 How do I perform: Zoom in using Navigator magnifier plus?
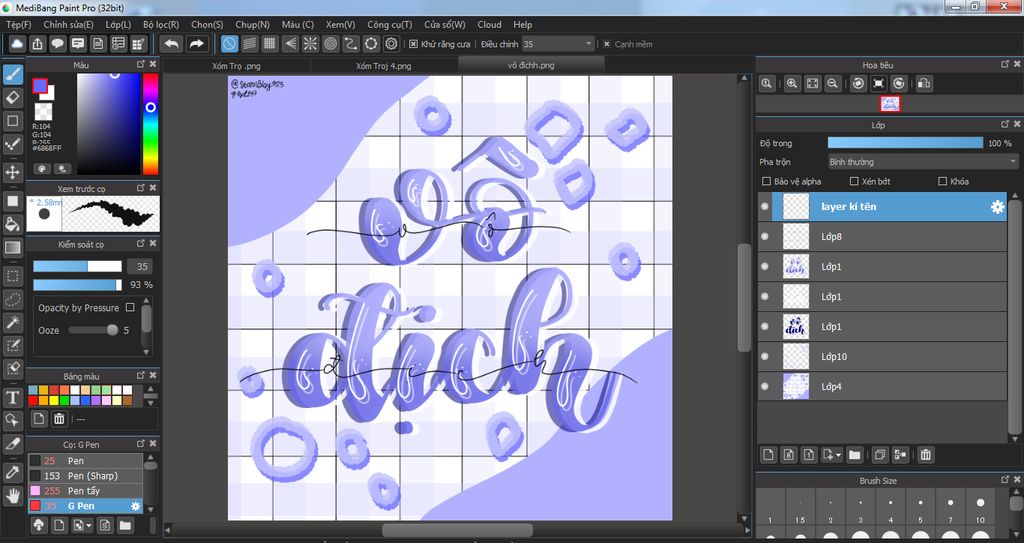[x=792, y=83]
